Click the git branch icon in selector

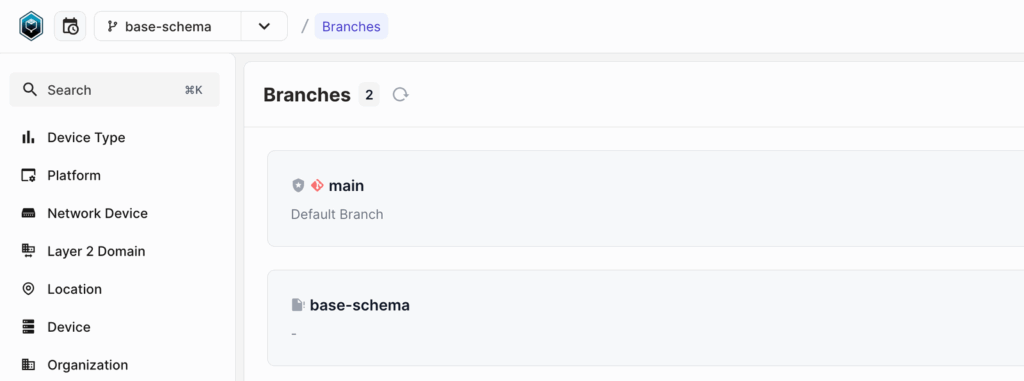click(112, 27)
